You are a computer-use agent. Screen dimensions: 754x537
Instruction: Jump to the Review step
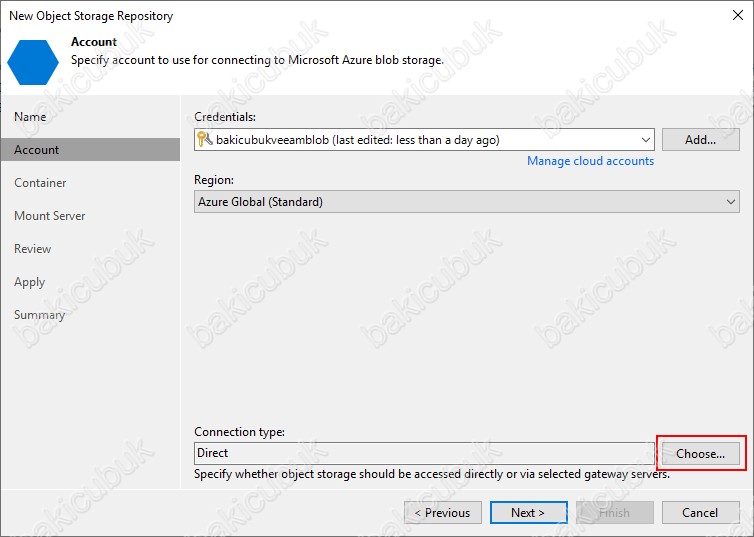point(32,249)
